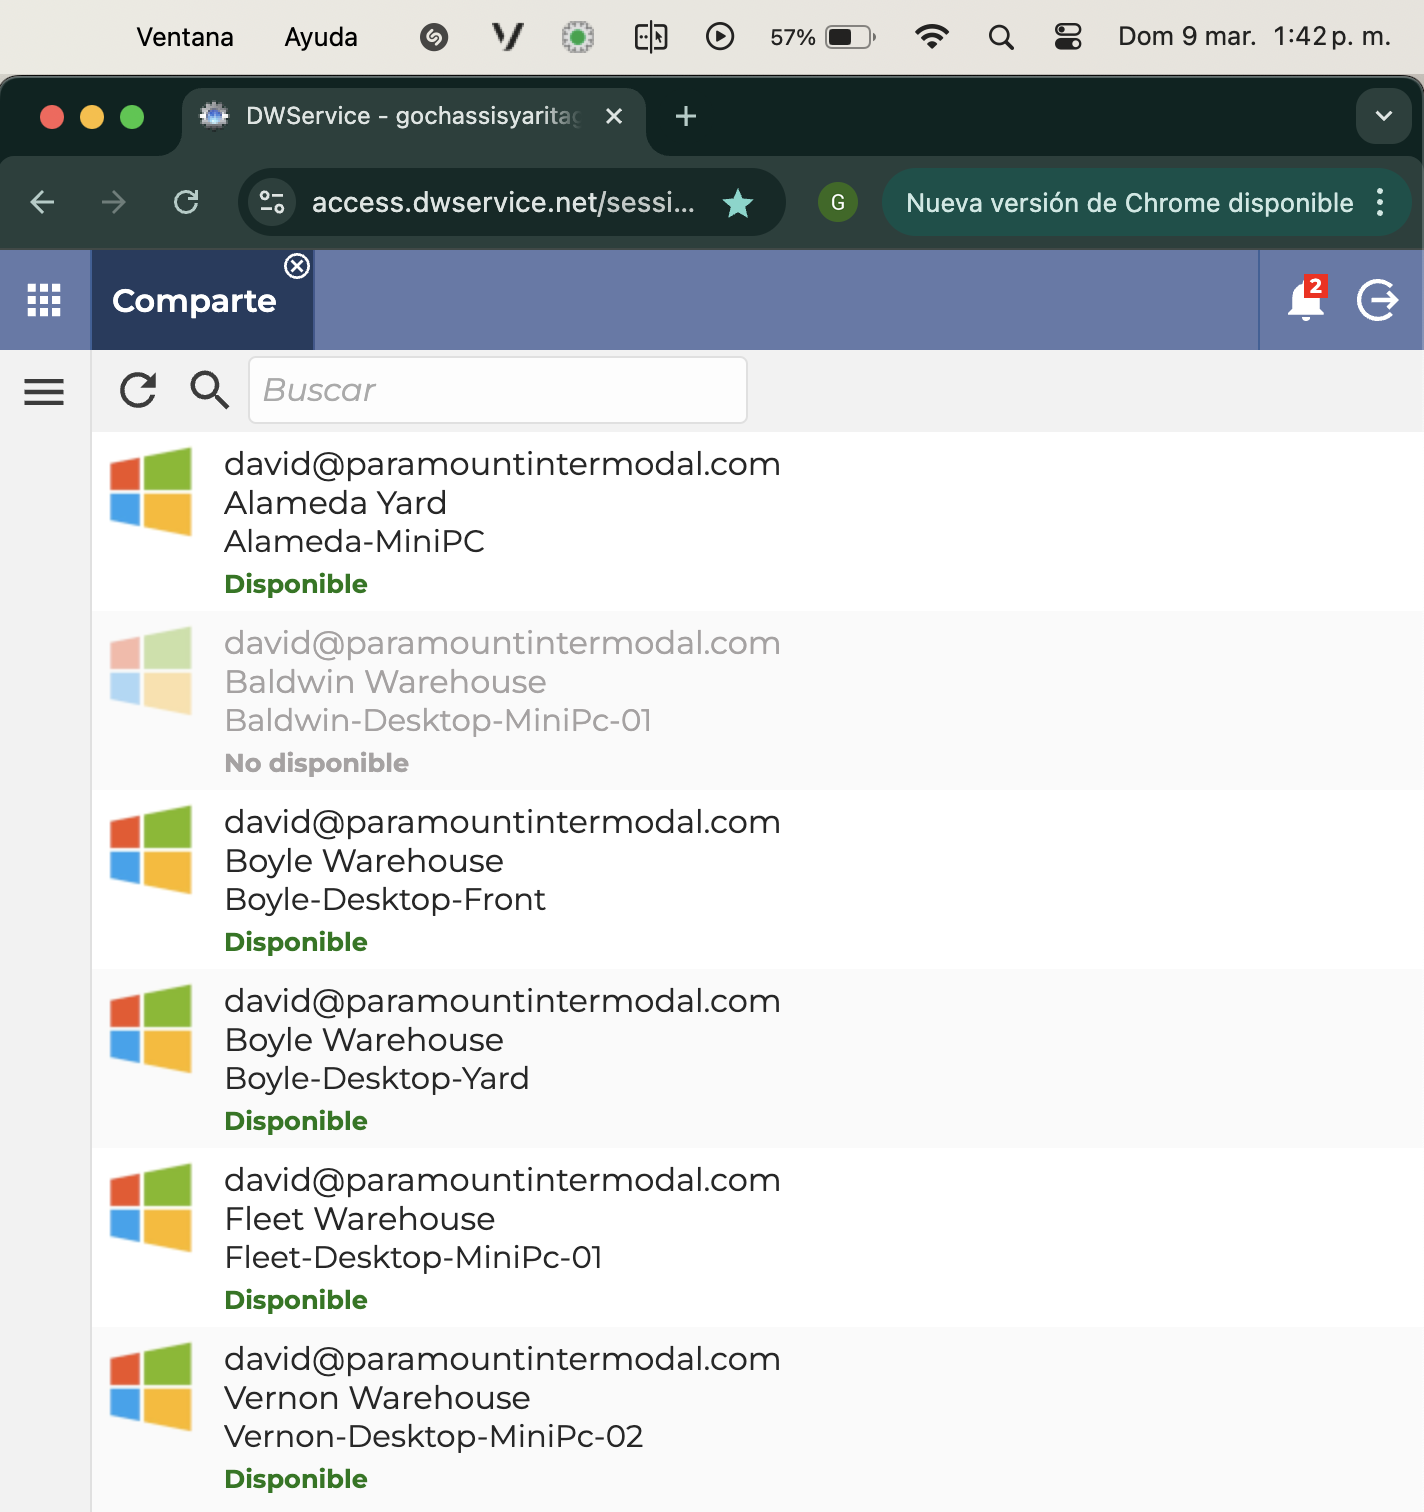Open Chrome three-dot menu

1380,202
